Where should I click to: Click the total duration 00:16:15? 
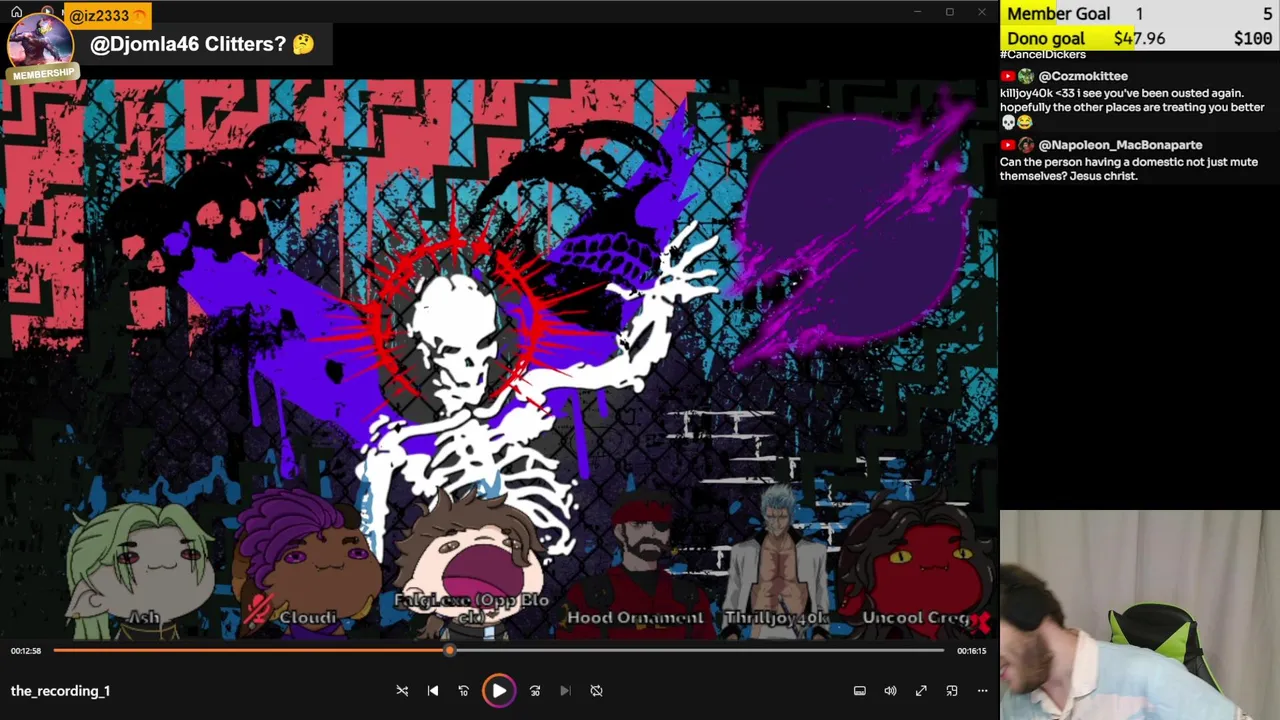point(971,651)
